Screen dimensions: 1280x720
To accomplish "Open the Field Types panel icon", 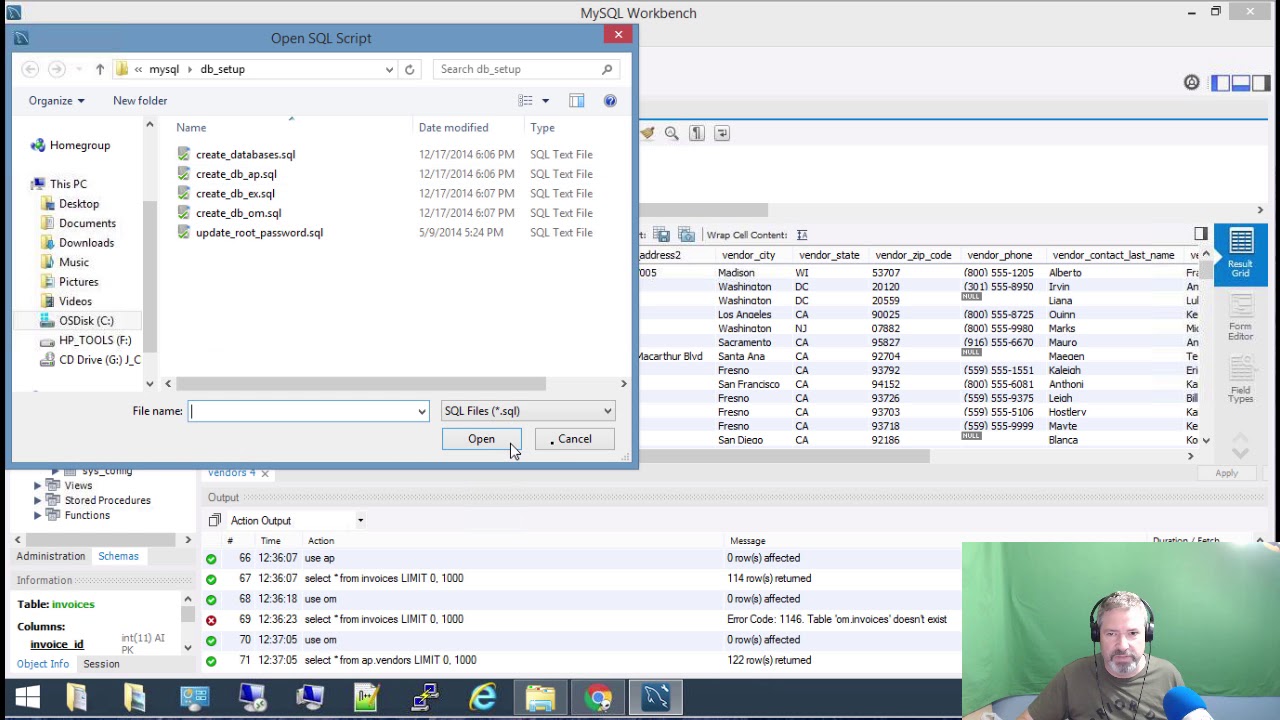I will 1240,380.
